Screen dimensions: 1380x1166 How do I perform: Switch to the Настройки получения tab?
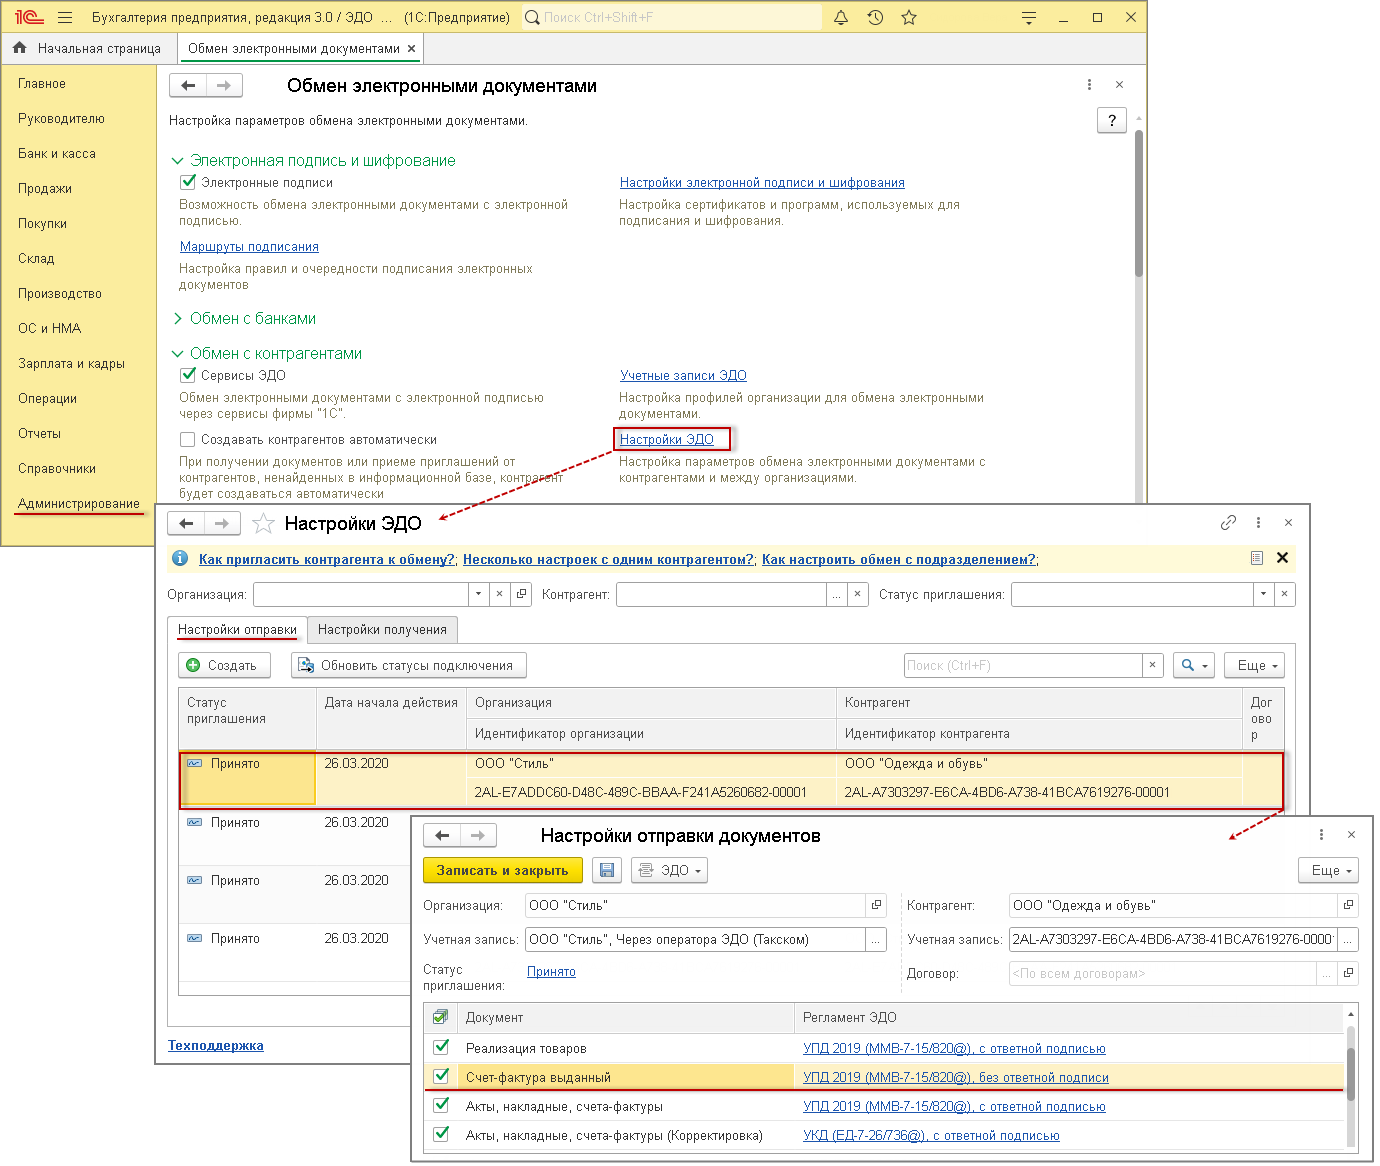click(x=382, y=629)
